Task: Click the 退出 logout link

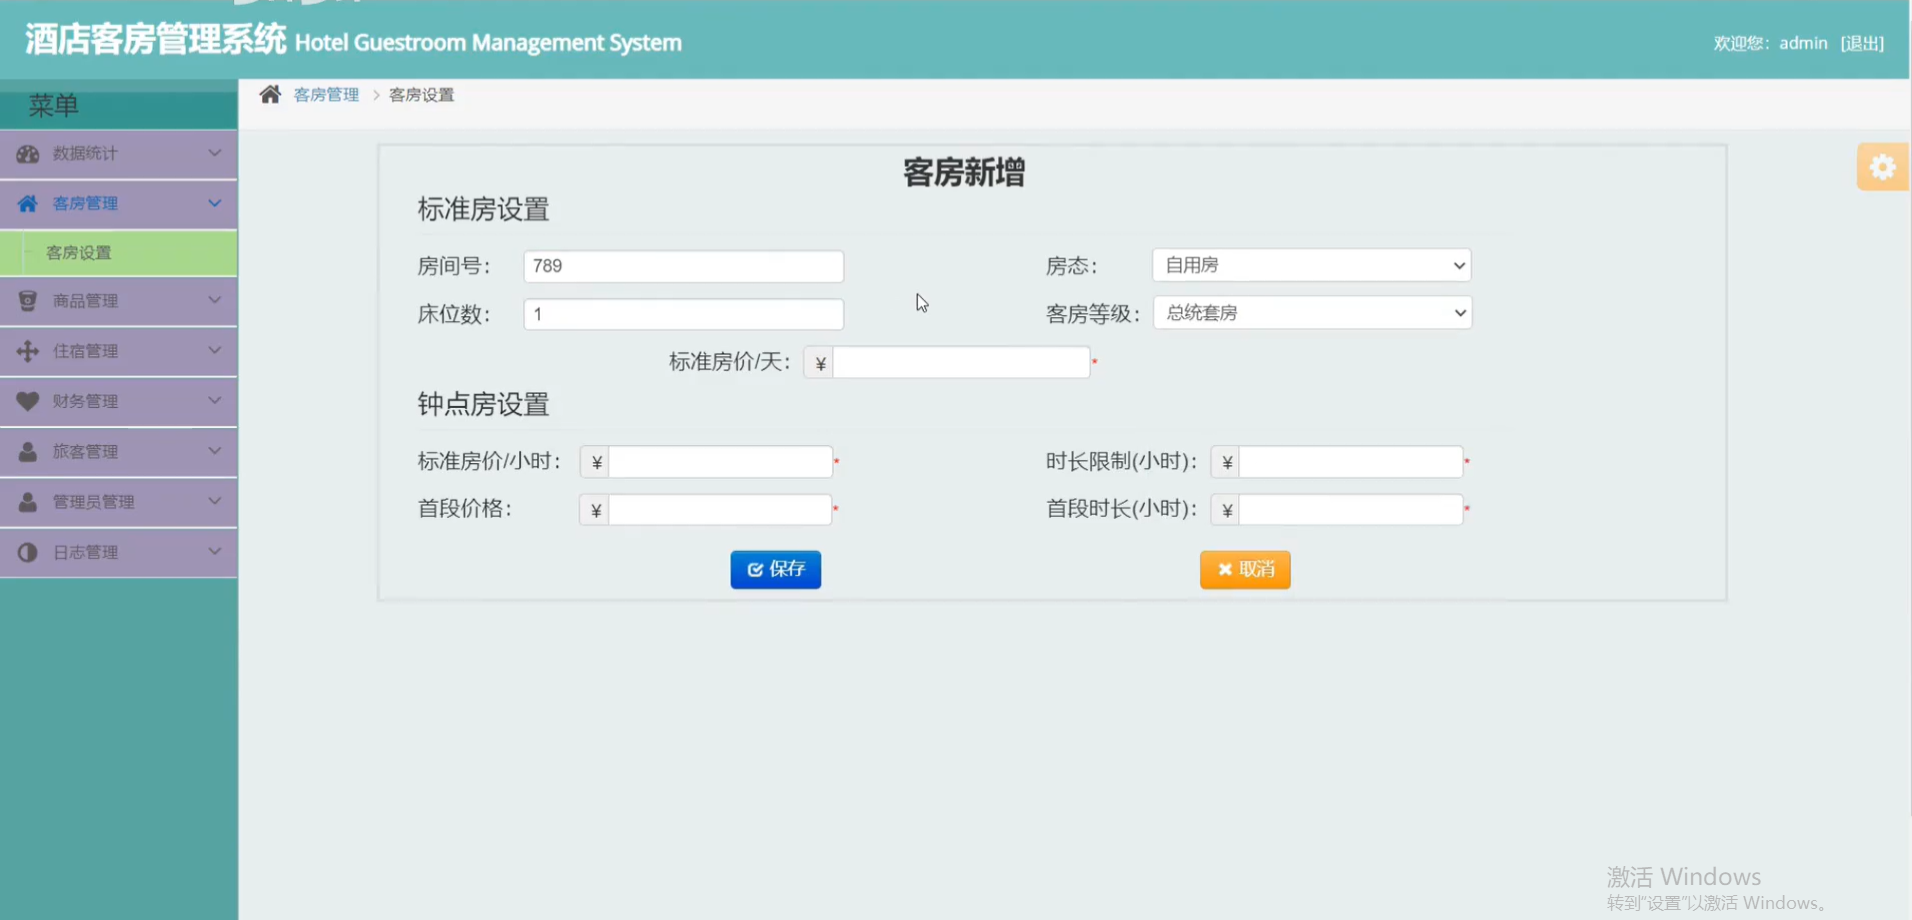Action: (x=1862, y=43)
